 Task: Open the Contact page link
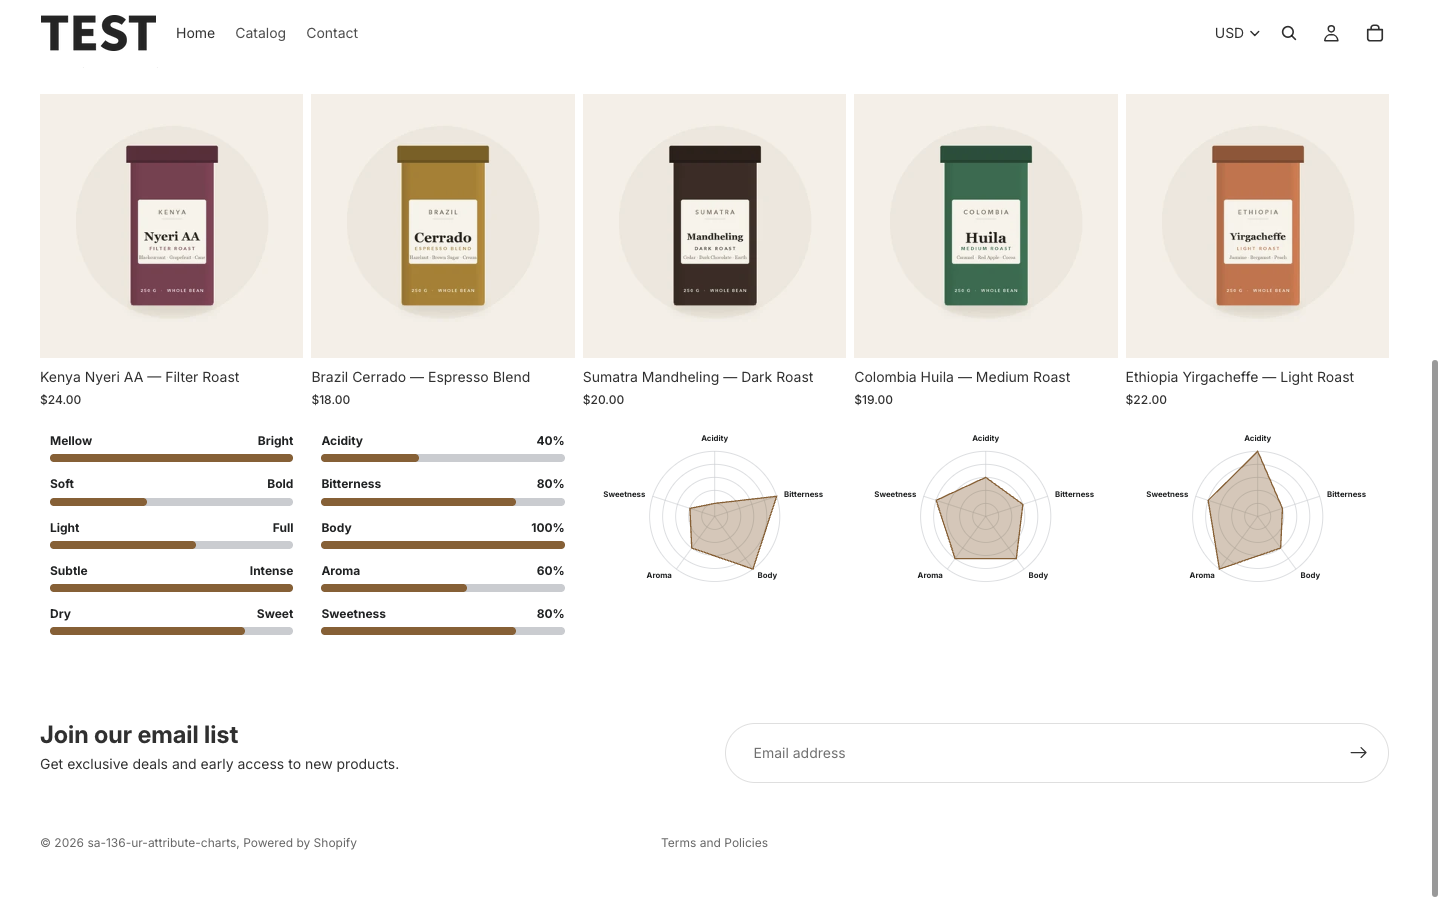(332, 33)
